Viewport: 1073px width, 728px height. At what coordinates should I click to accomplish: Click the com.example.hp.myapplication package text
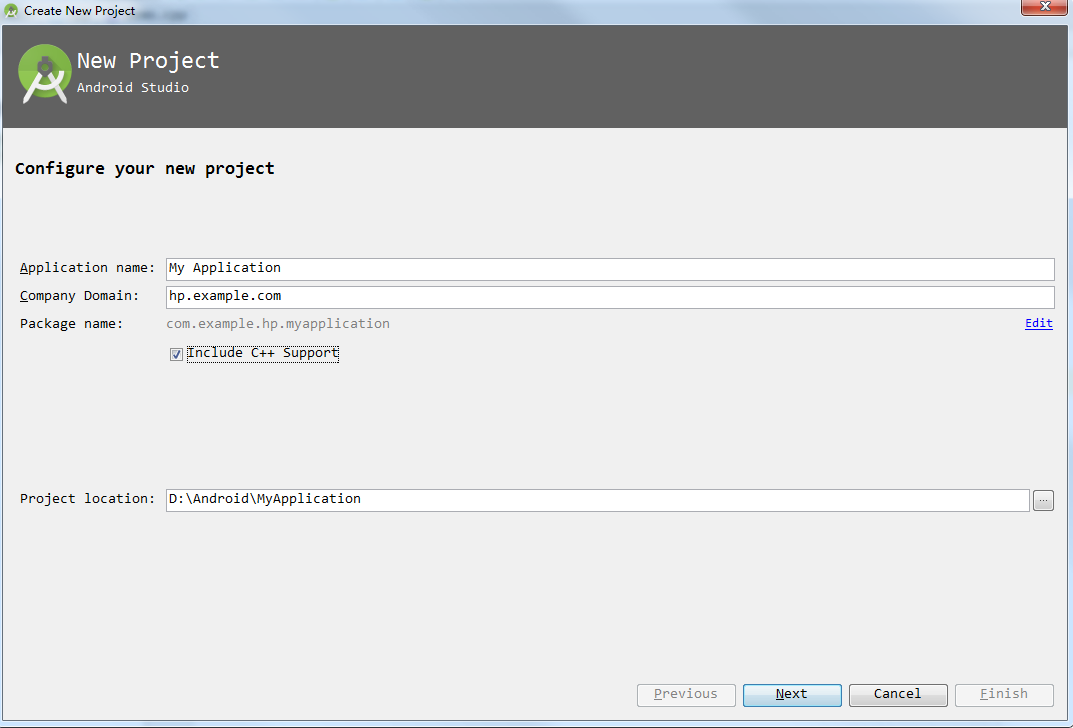click(278, 324)
